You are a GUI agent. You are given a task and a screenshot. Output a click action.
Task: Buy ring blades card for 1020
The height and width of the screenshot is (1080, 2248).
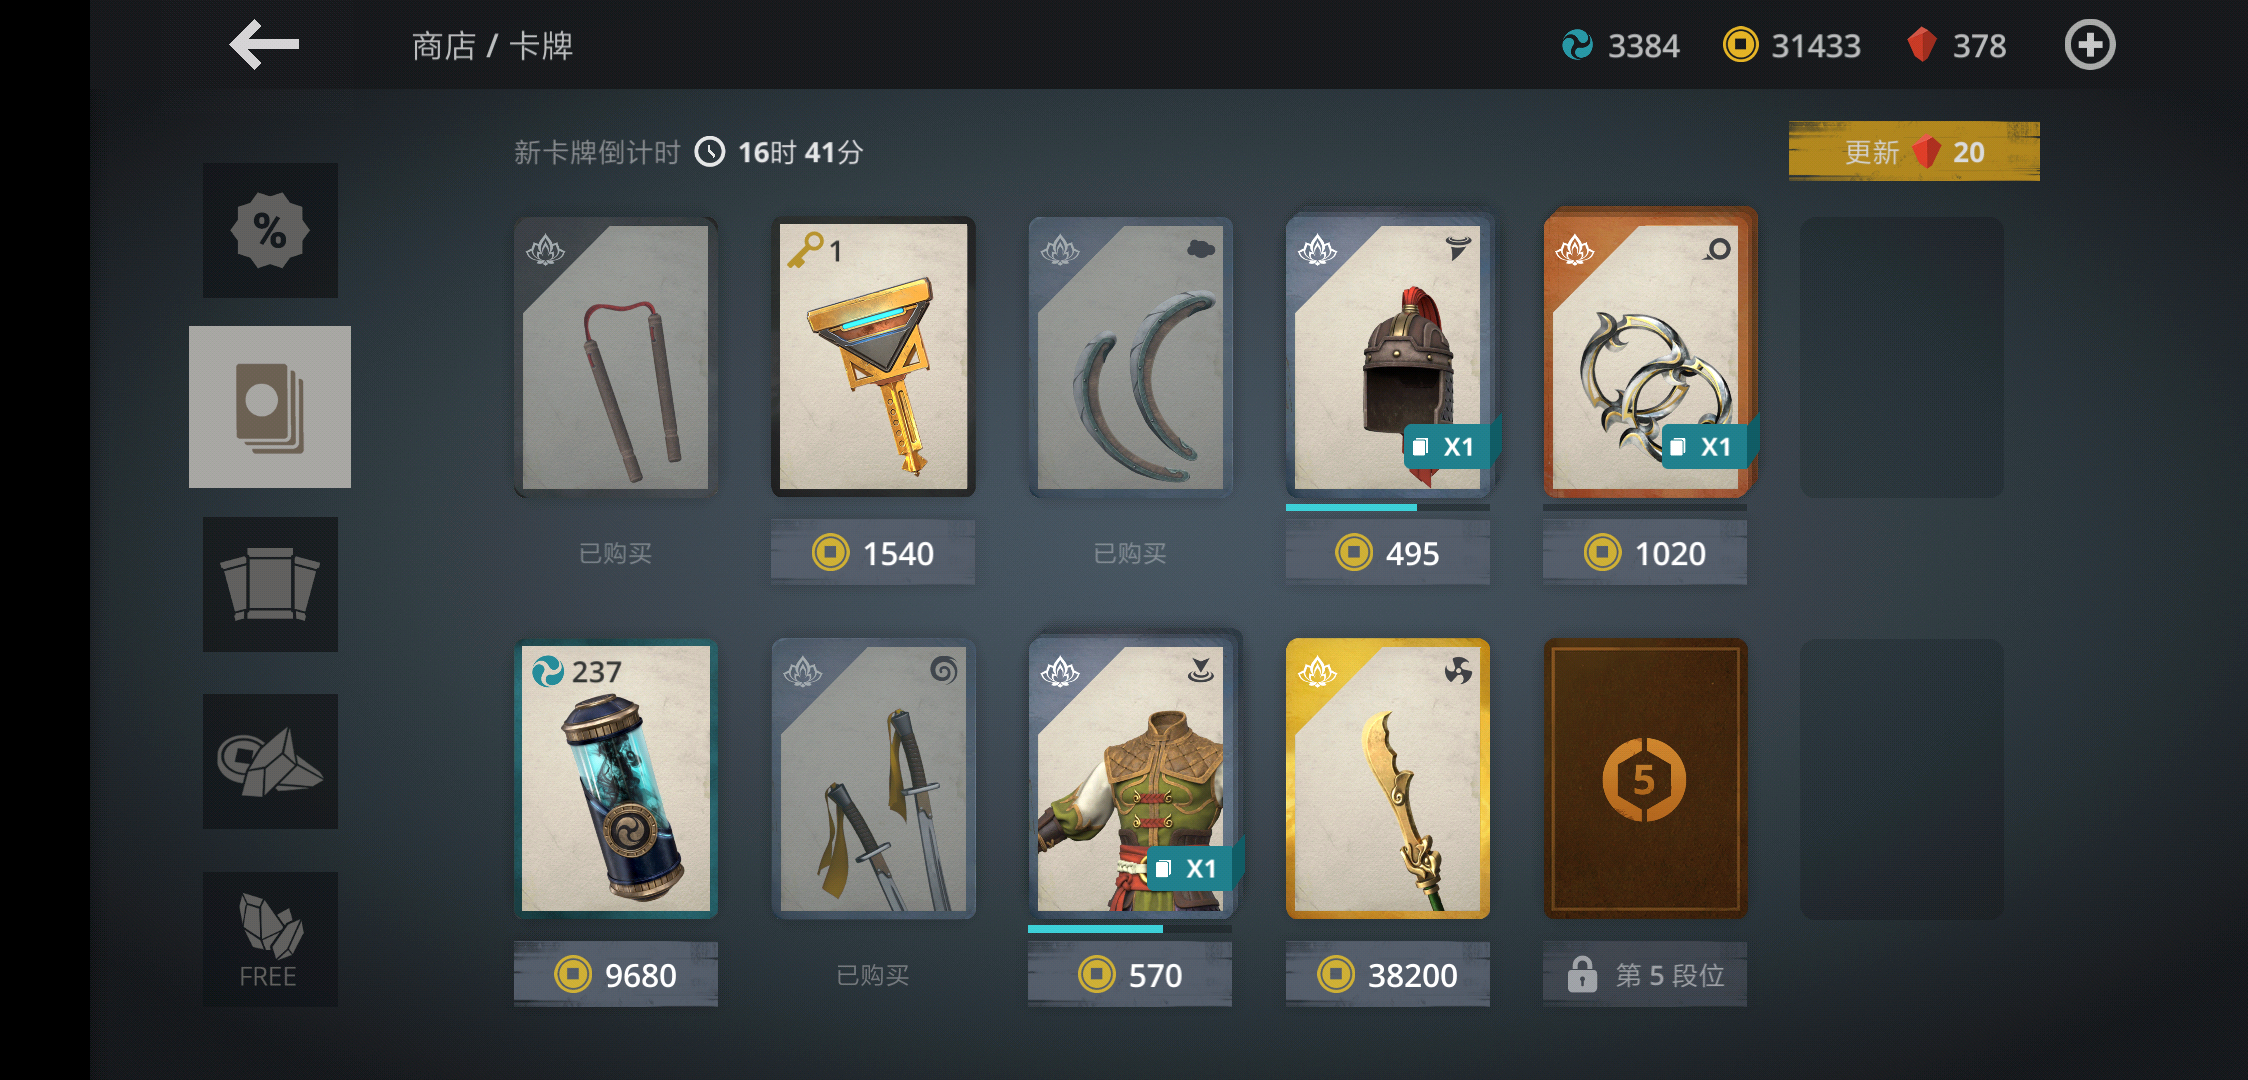pos(1645,552)
